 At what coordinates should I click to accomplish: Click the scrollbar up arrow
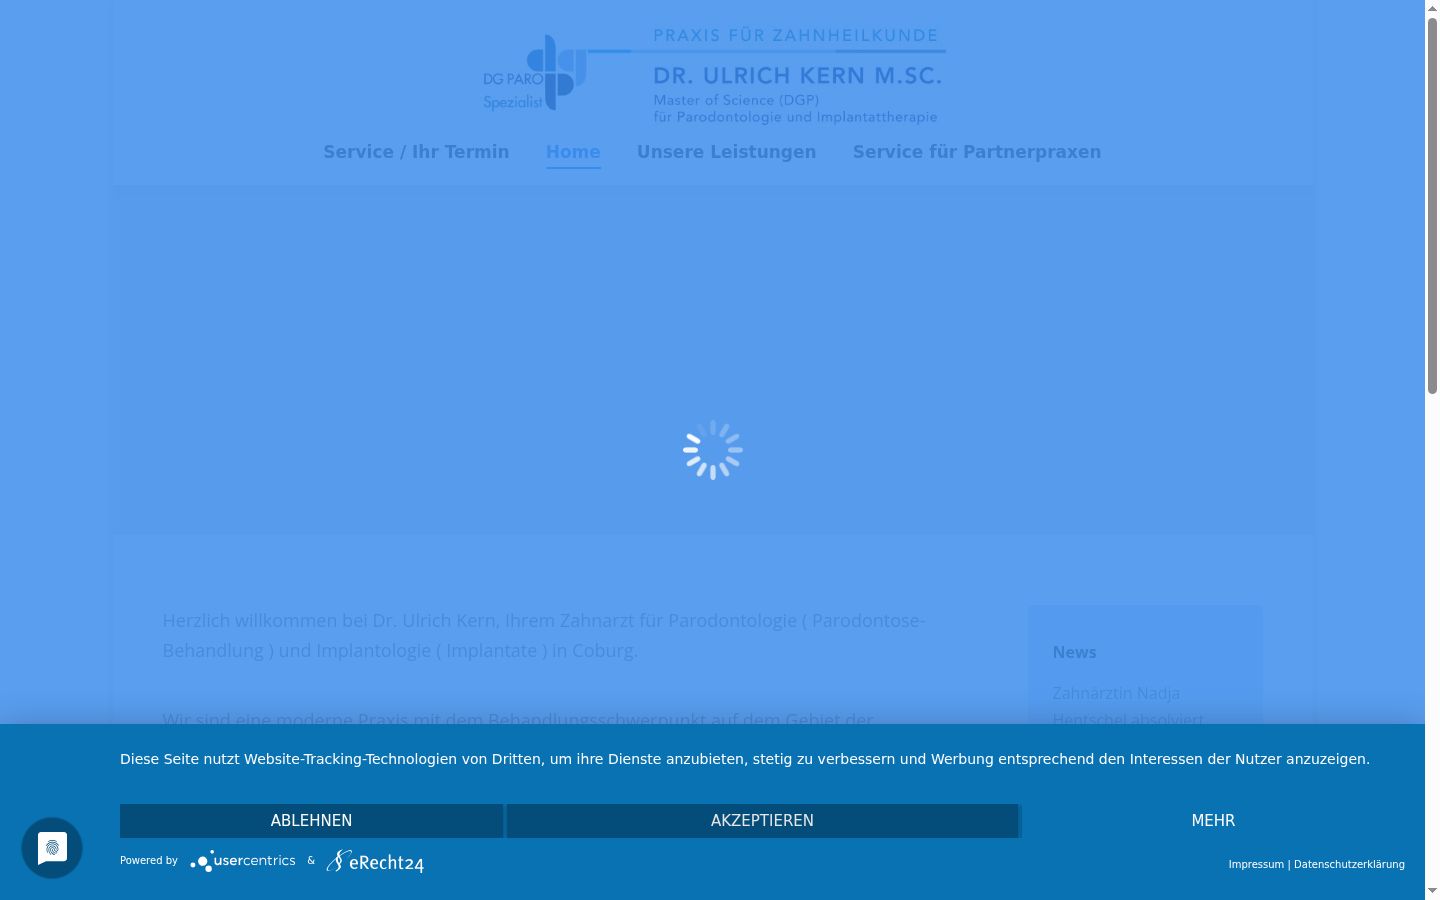point(1432,8)
